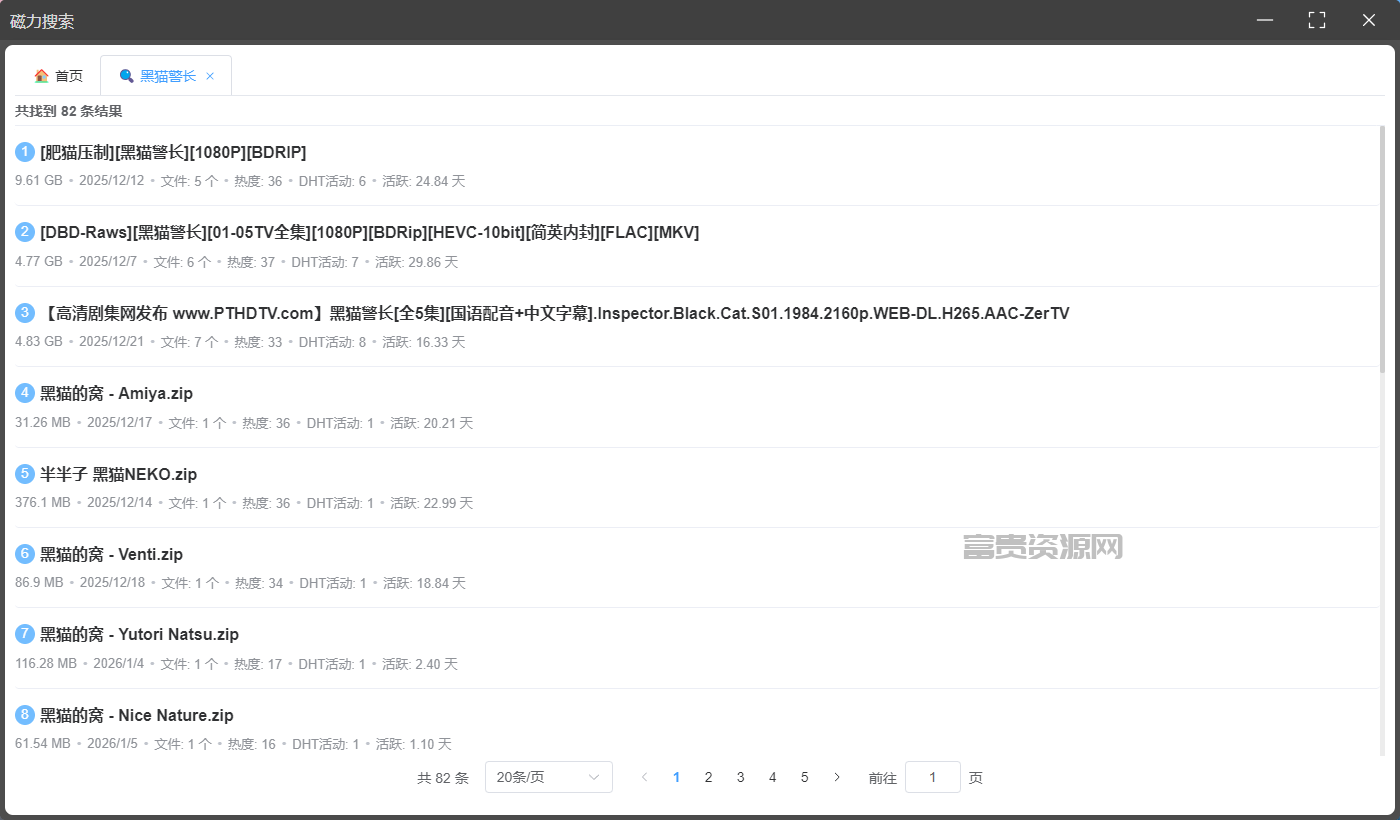Viewport: 1400px width, 820px height.
Task: Go to page 2 of results
Action: point(708,777)
